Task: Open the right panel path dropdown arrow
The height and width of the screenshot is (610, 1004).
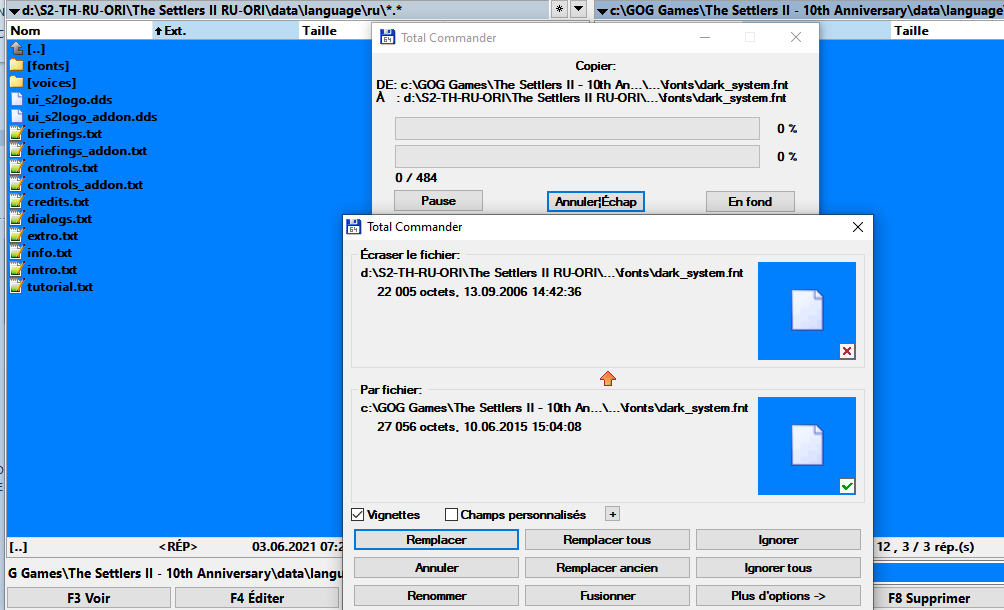Action: click(x=602, y=11)
